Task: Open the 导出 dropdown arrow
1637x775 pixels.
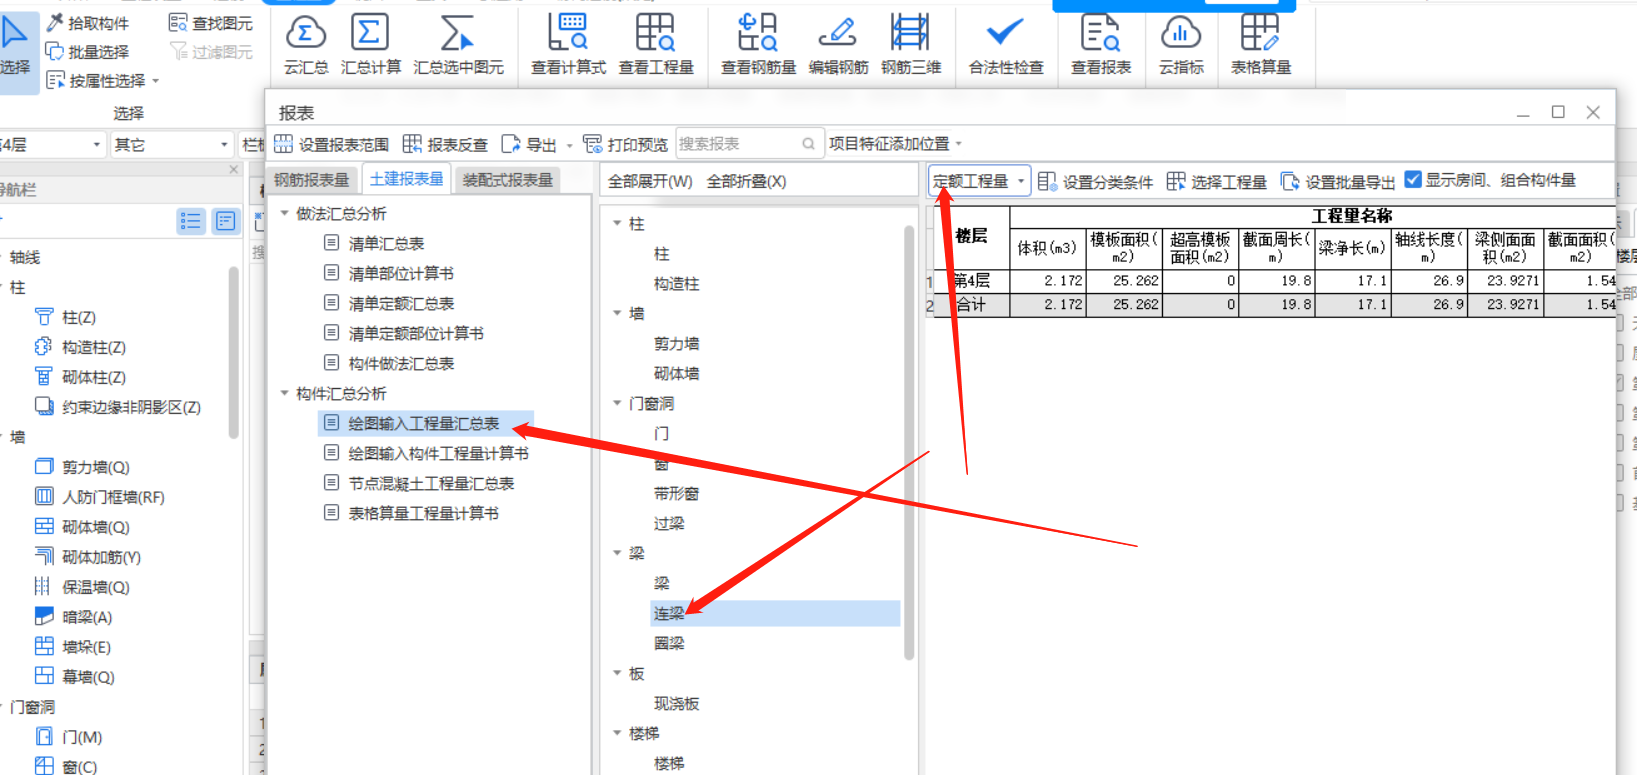Action: (x=569, y=145)
